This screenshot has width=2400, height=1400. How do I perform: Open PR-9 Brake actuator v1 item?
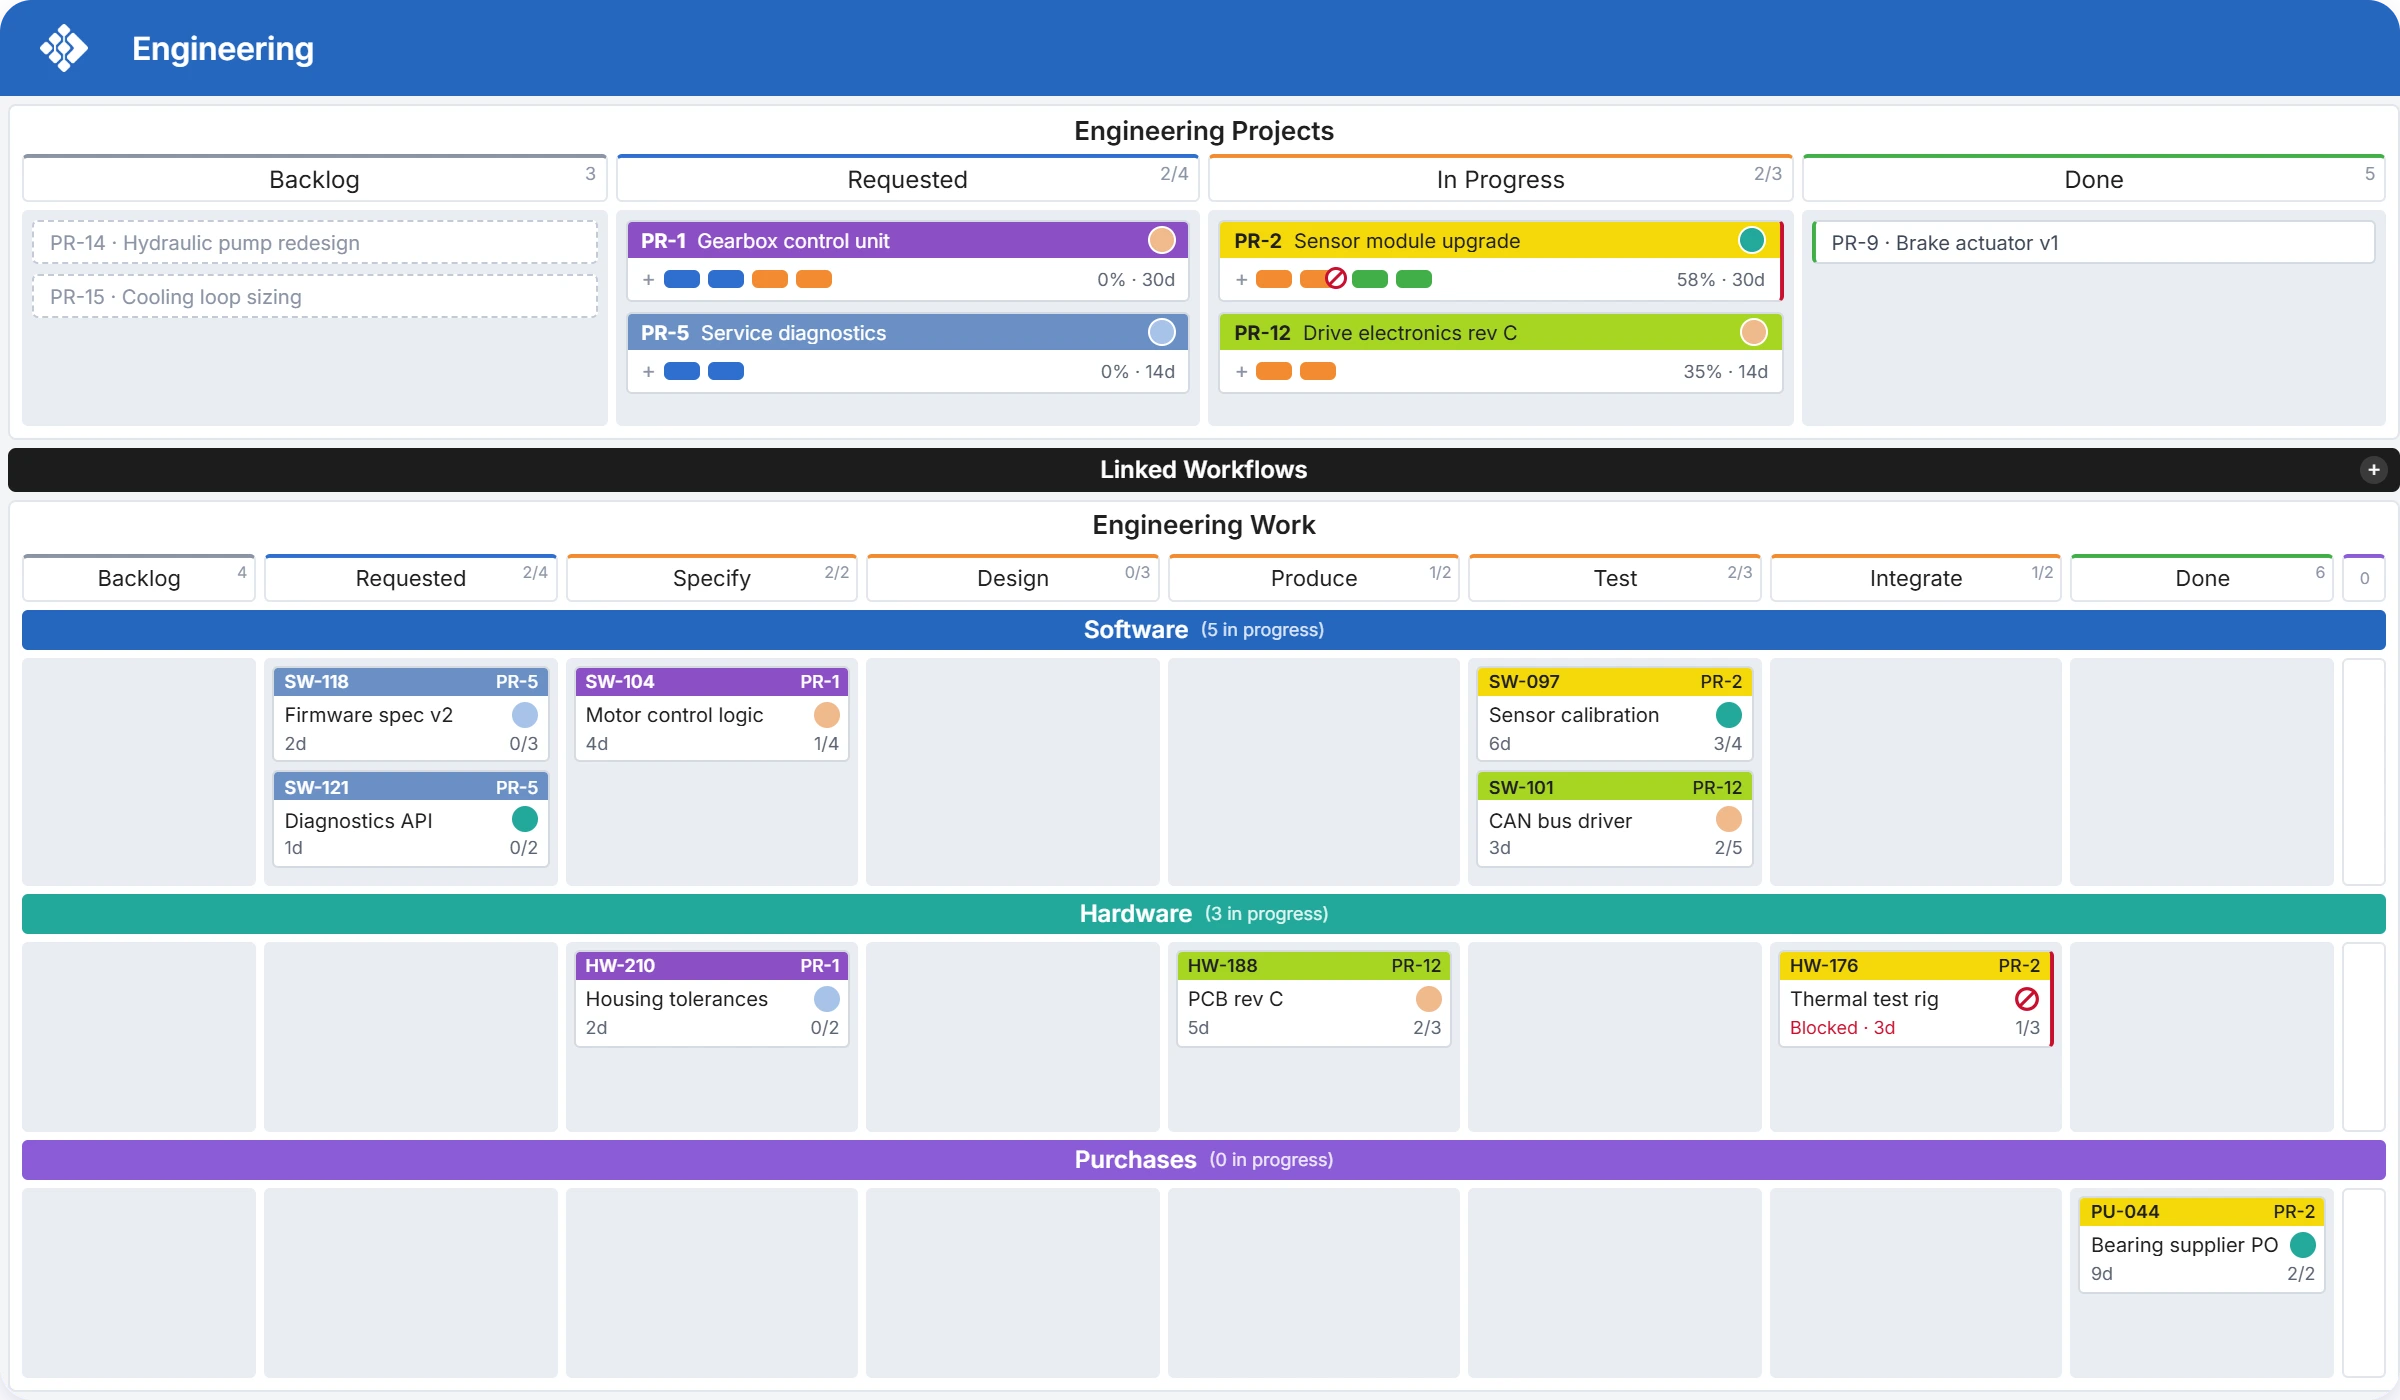pyautogui.click(x=2093, y=243)
